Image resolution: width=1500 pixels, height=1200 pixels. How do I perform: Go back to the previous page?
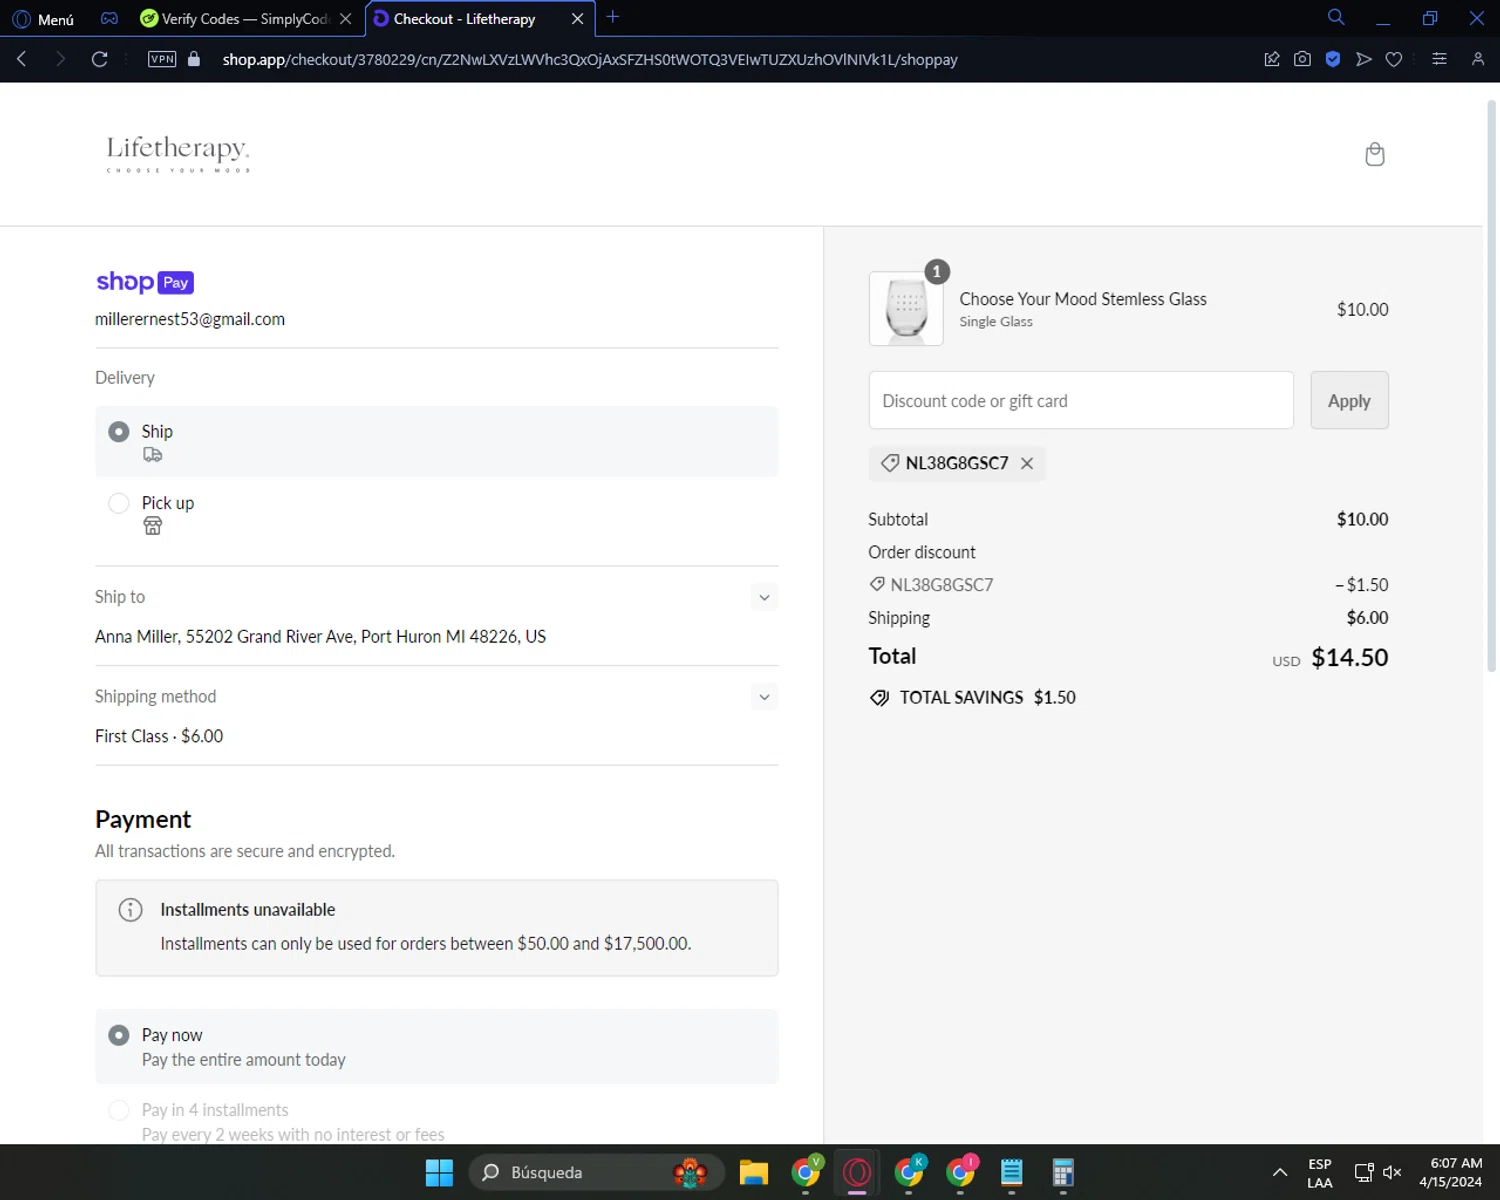pyautogui.click(x=22, y=59)
